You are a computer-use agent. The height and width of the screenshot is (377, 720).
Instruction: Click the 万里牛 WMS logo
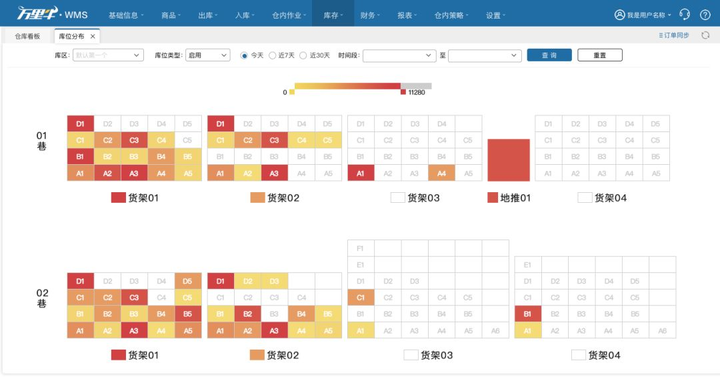[52, 14]
